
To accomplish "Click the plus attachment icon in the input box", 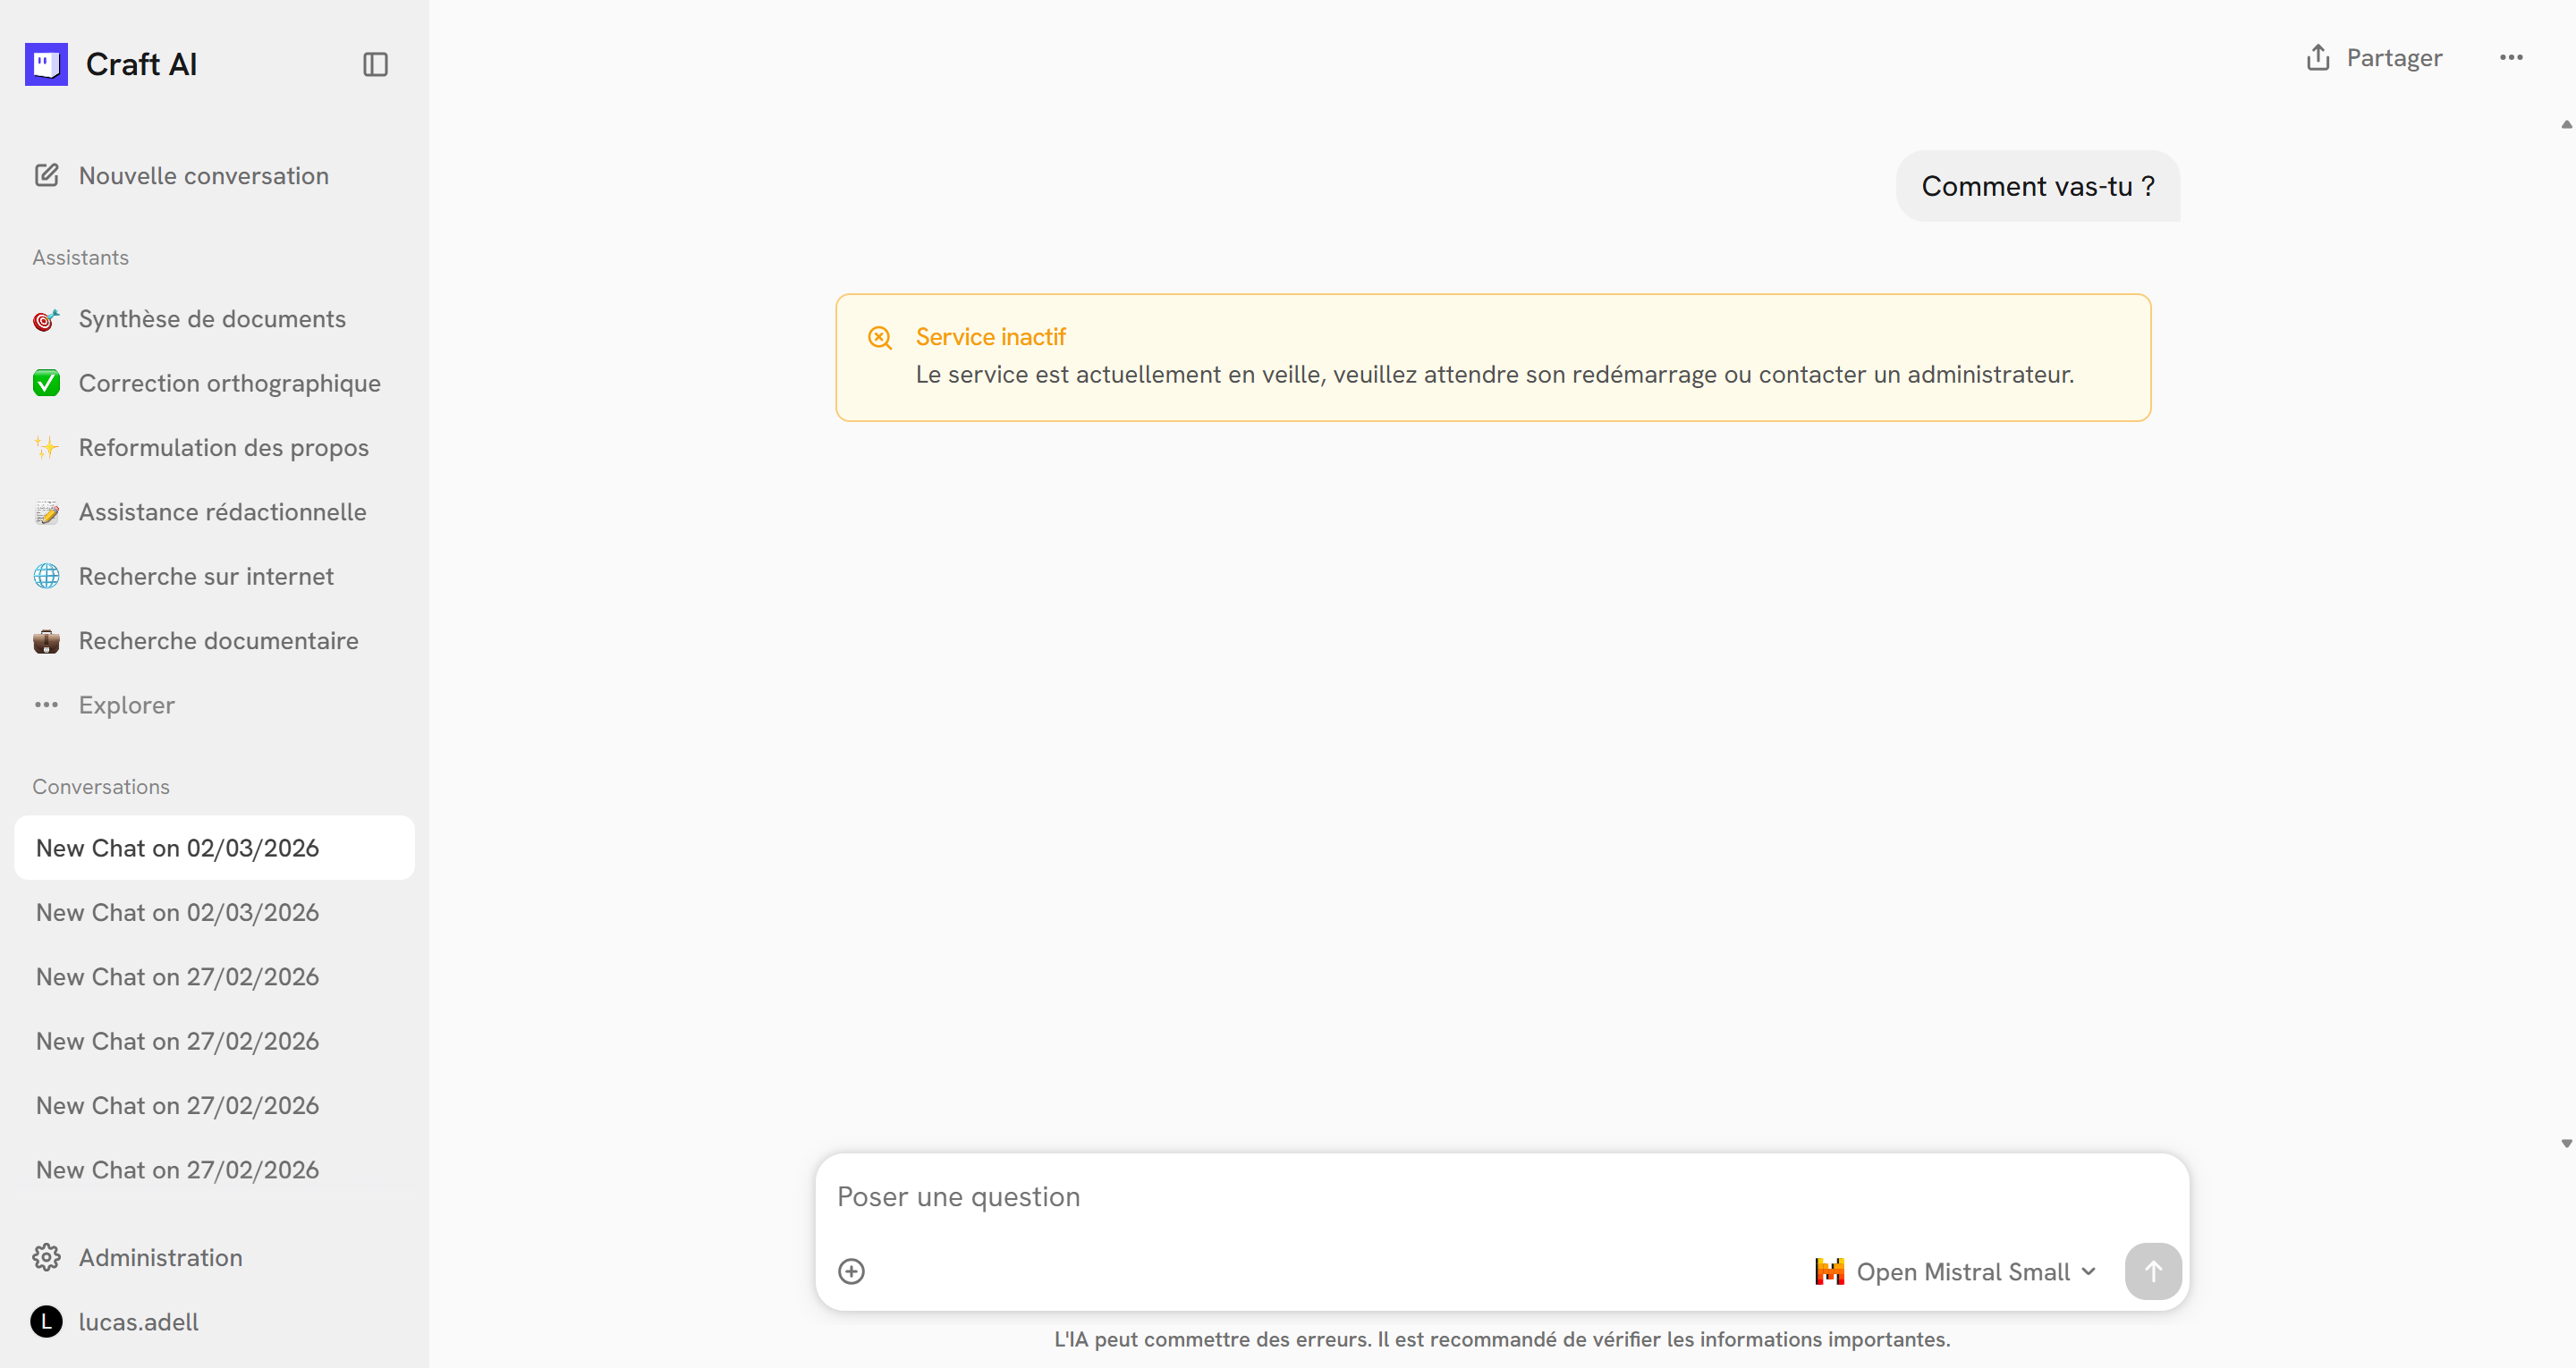I will (851, 1272).
